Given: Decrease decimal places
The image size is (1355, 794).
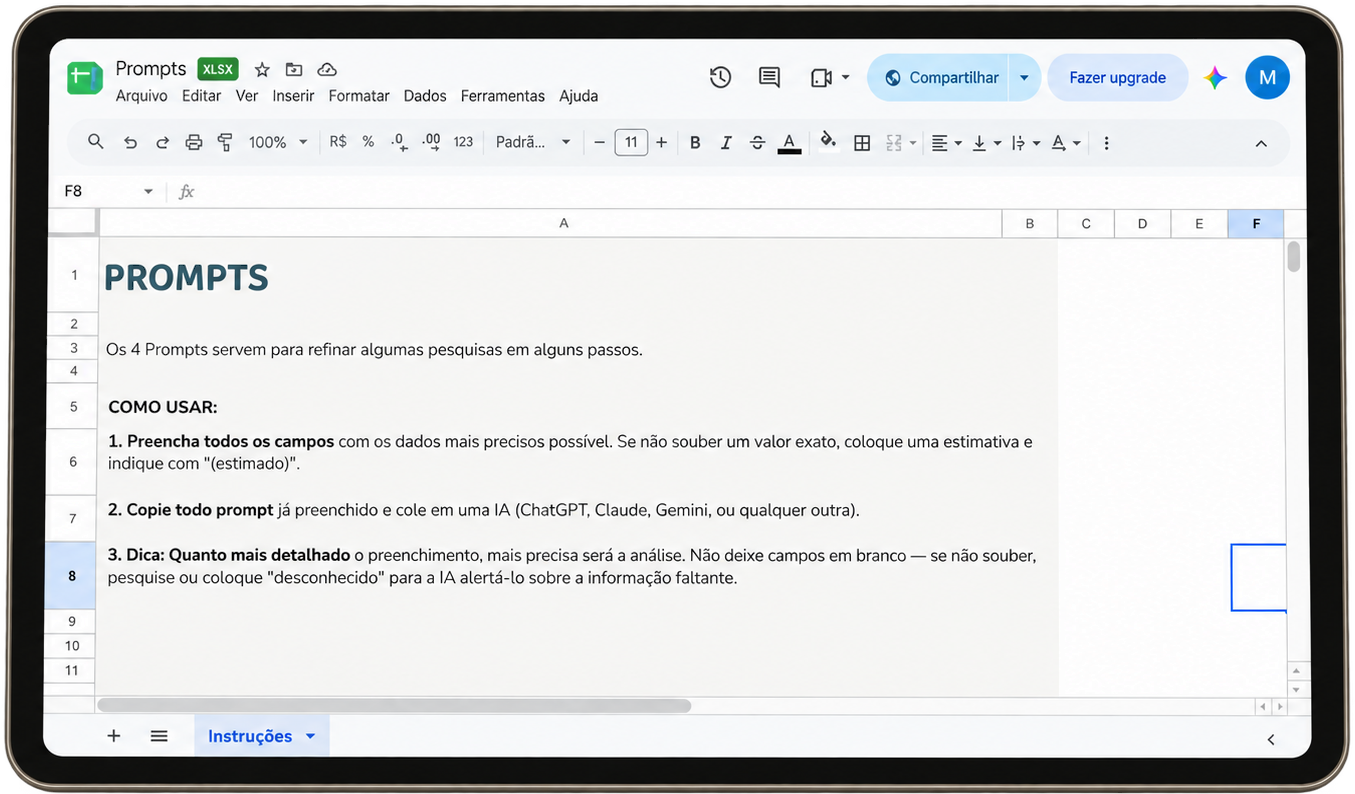Looking at the screenshot, I should [x=399, y=142].
